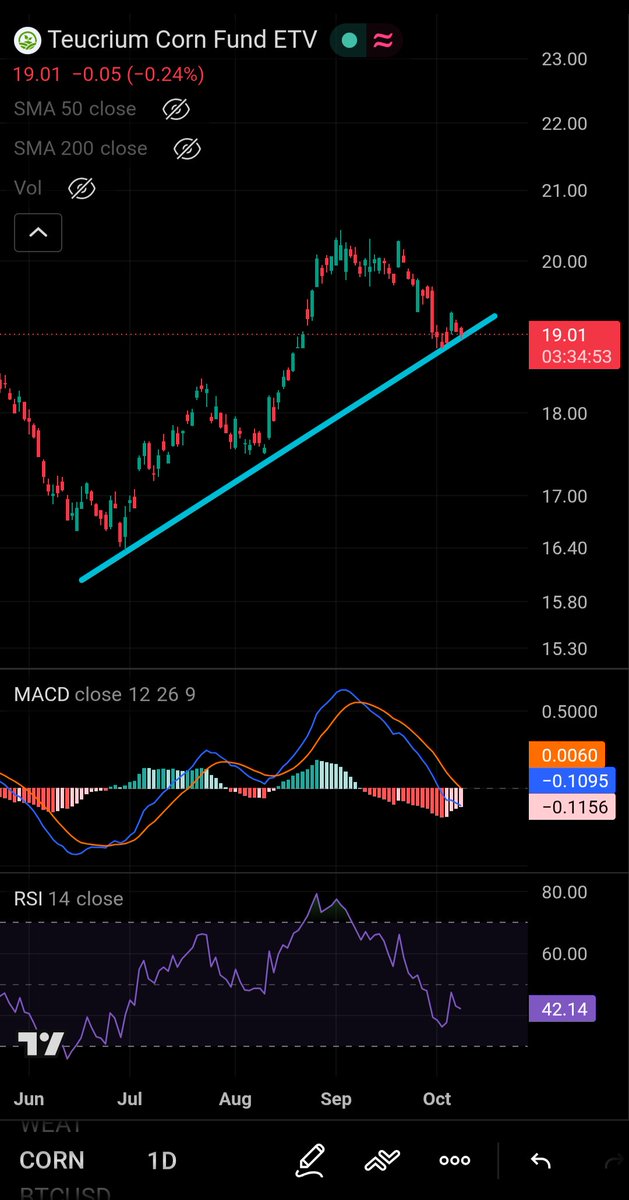The image size is (629, 1200).
Task: Tap the 23.00 price scale label
Action: click(x=564, y=59)
